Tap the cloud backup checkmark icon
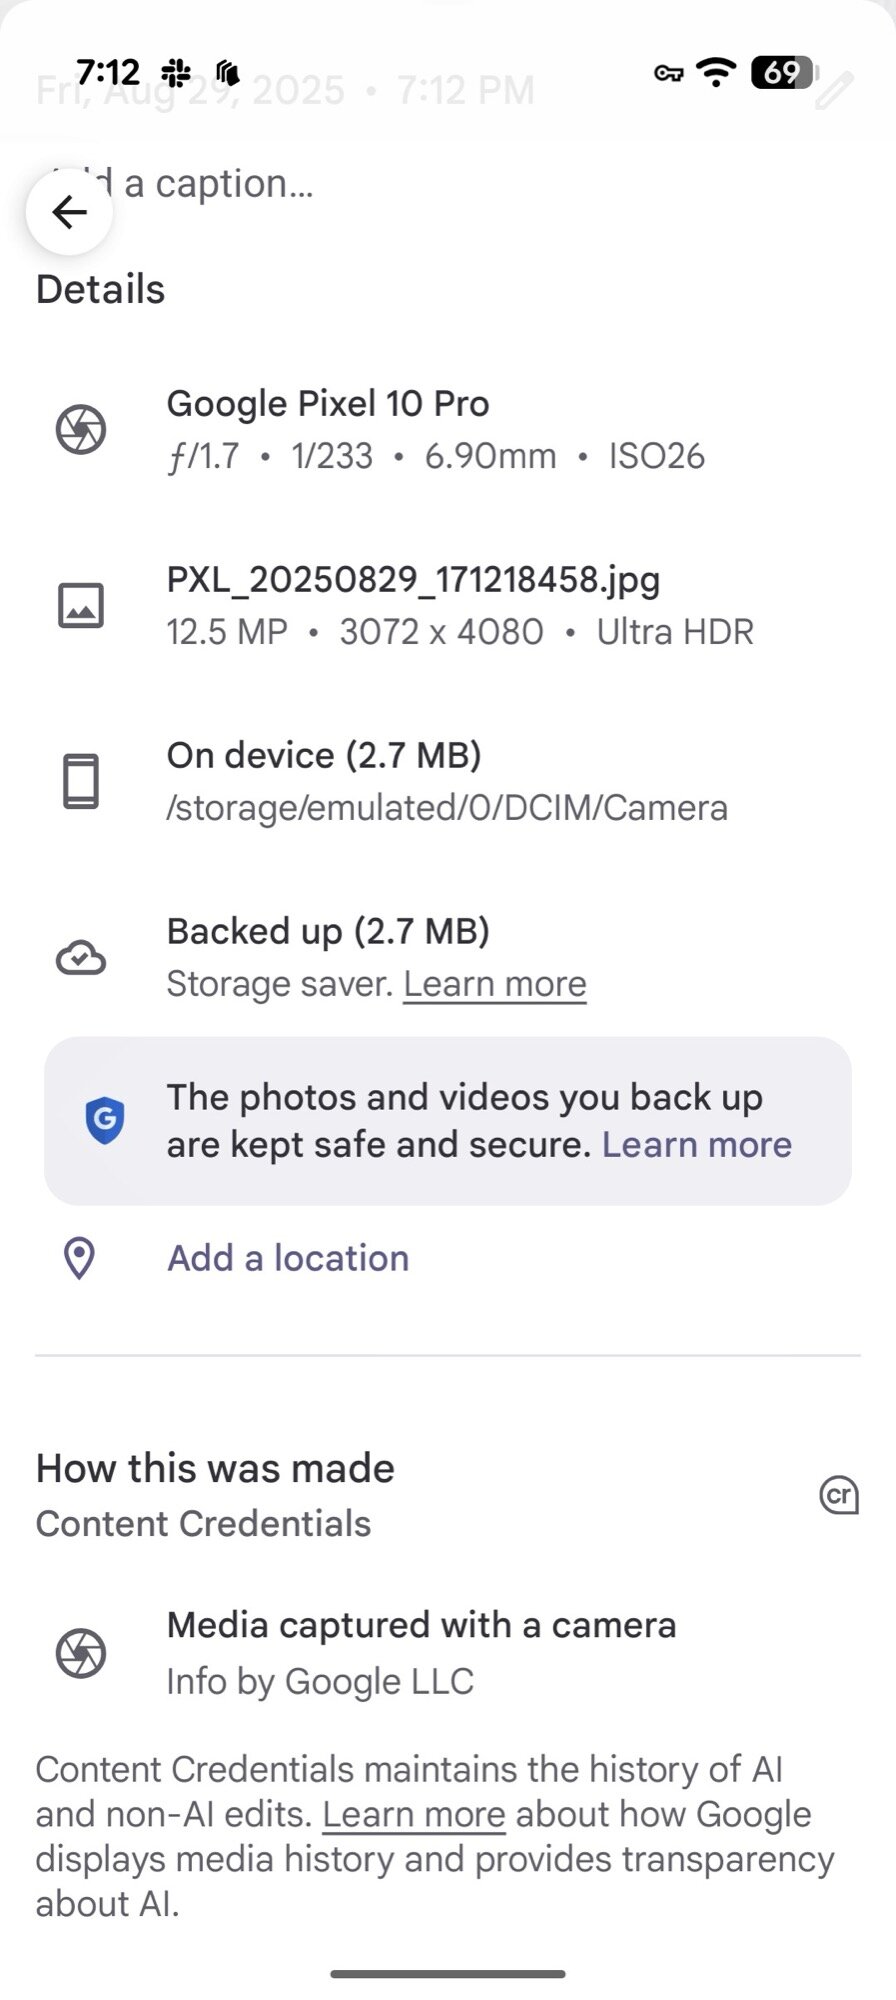 (81, 958)
